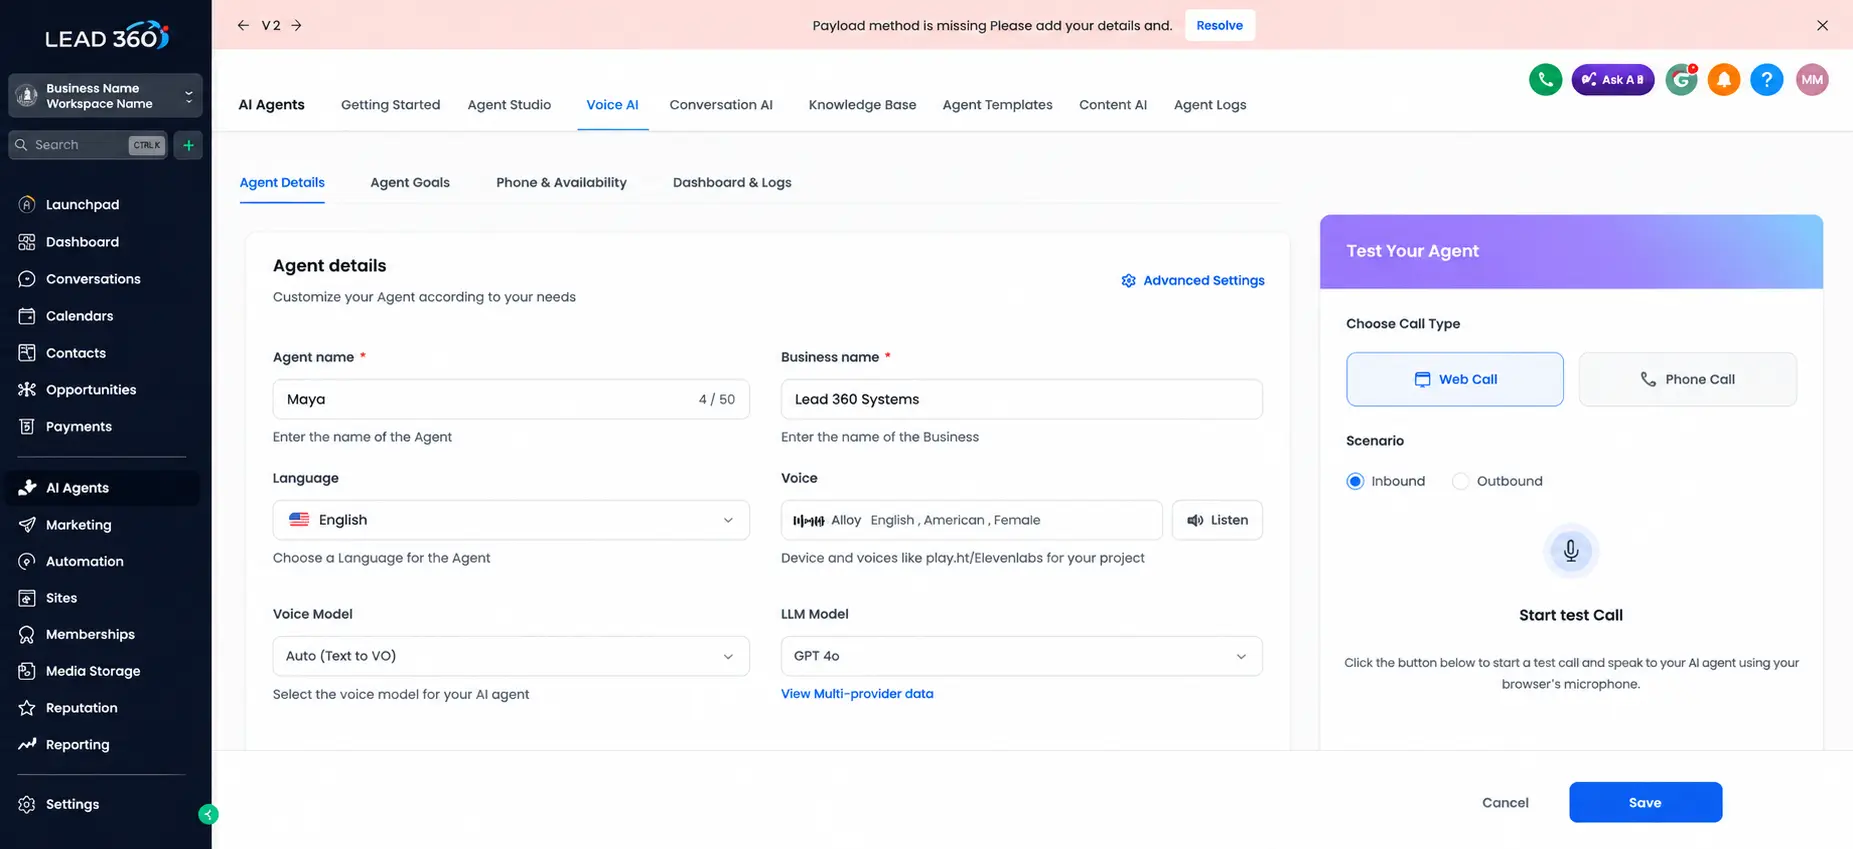Switch to the Conversation AI tab

(721, 105)
